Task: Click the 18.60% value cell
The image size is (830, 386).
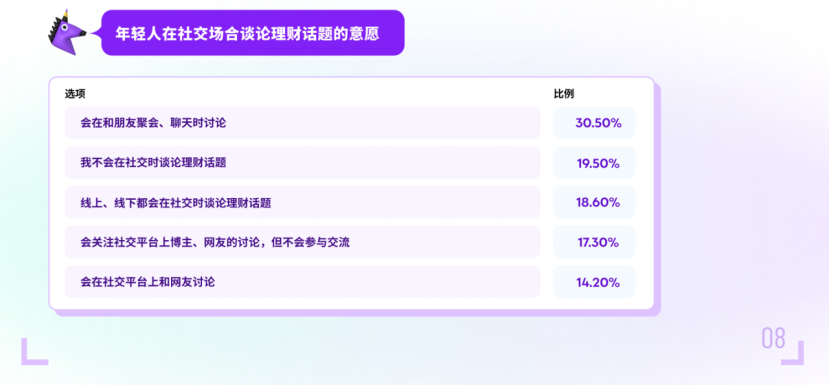Action: tap(594, 202)
